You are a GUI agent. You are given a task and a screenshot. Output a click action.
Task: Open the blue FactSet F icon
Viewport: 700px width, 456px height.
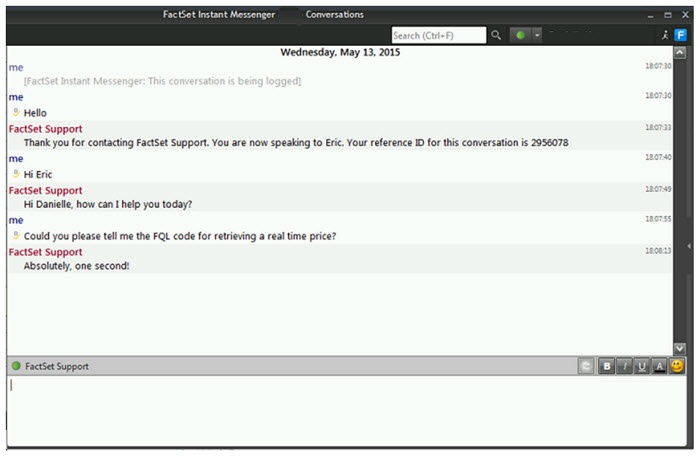tap(680, 35)
